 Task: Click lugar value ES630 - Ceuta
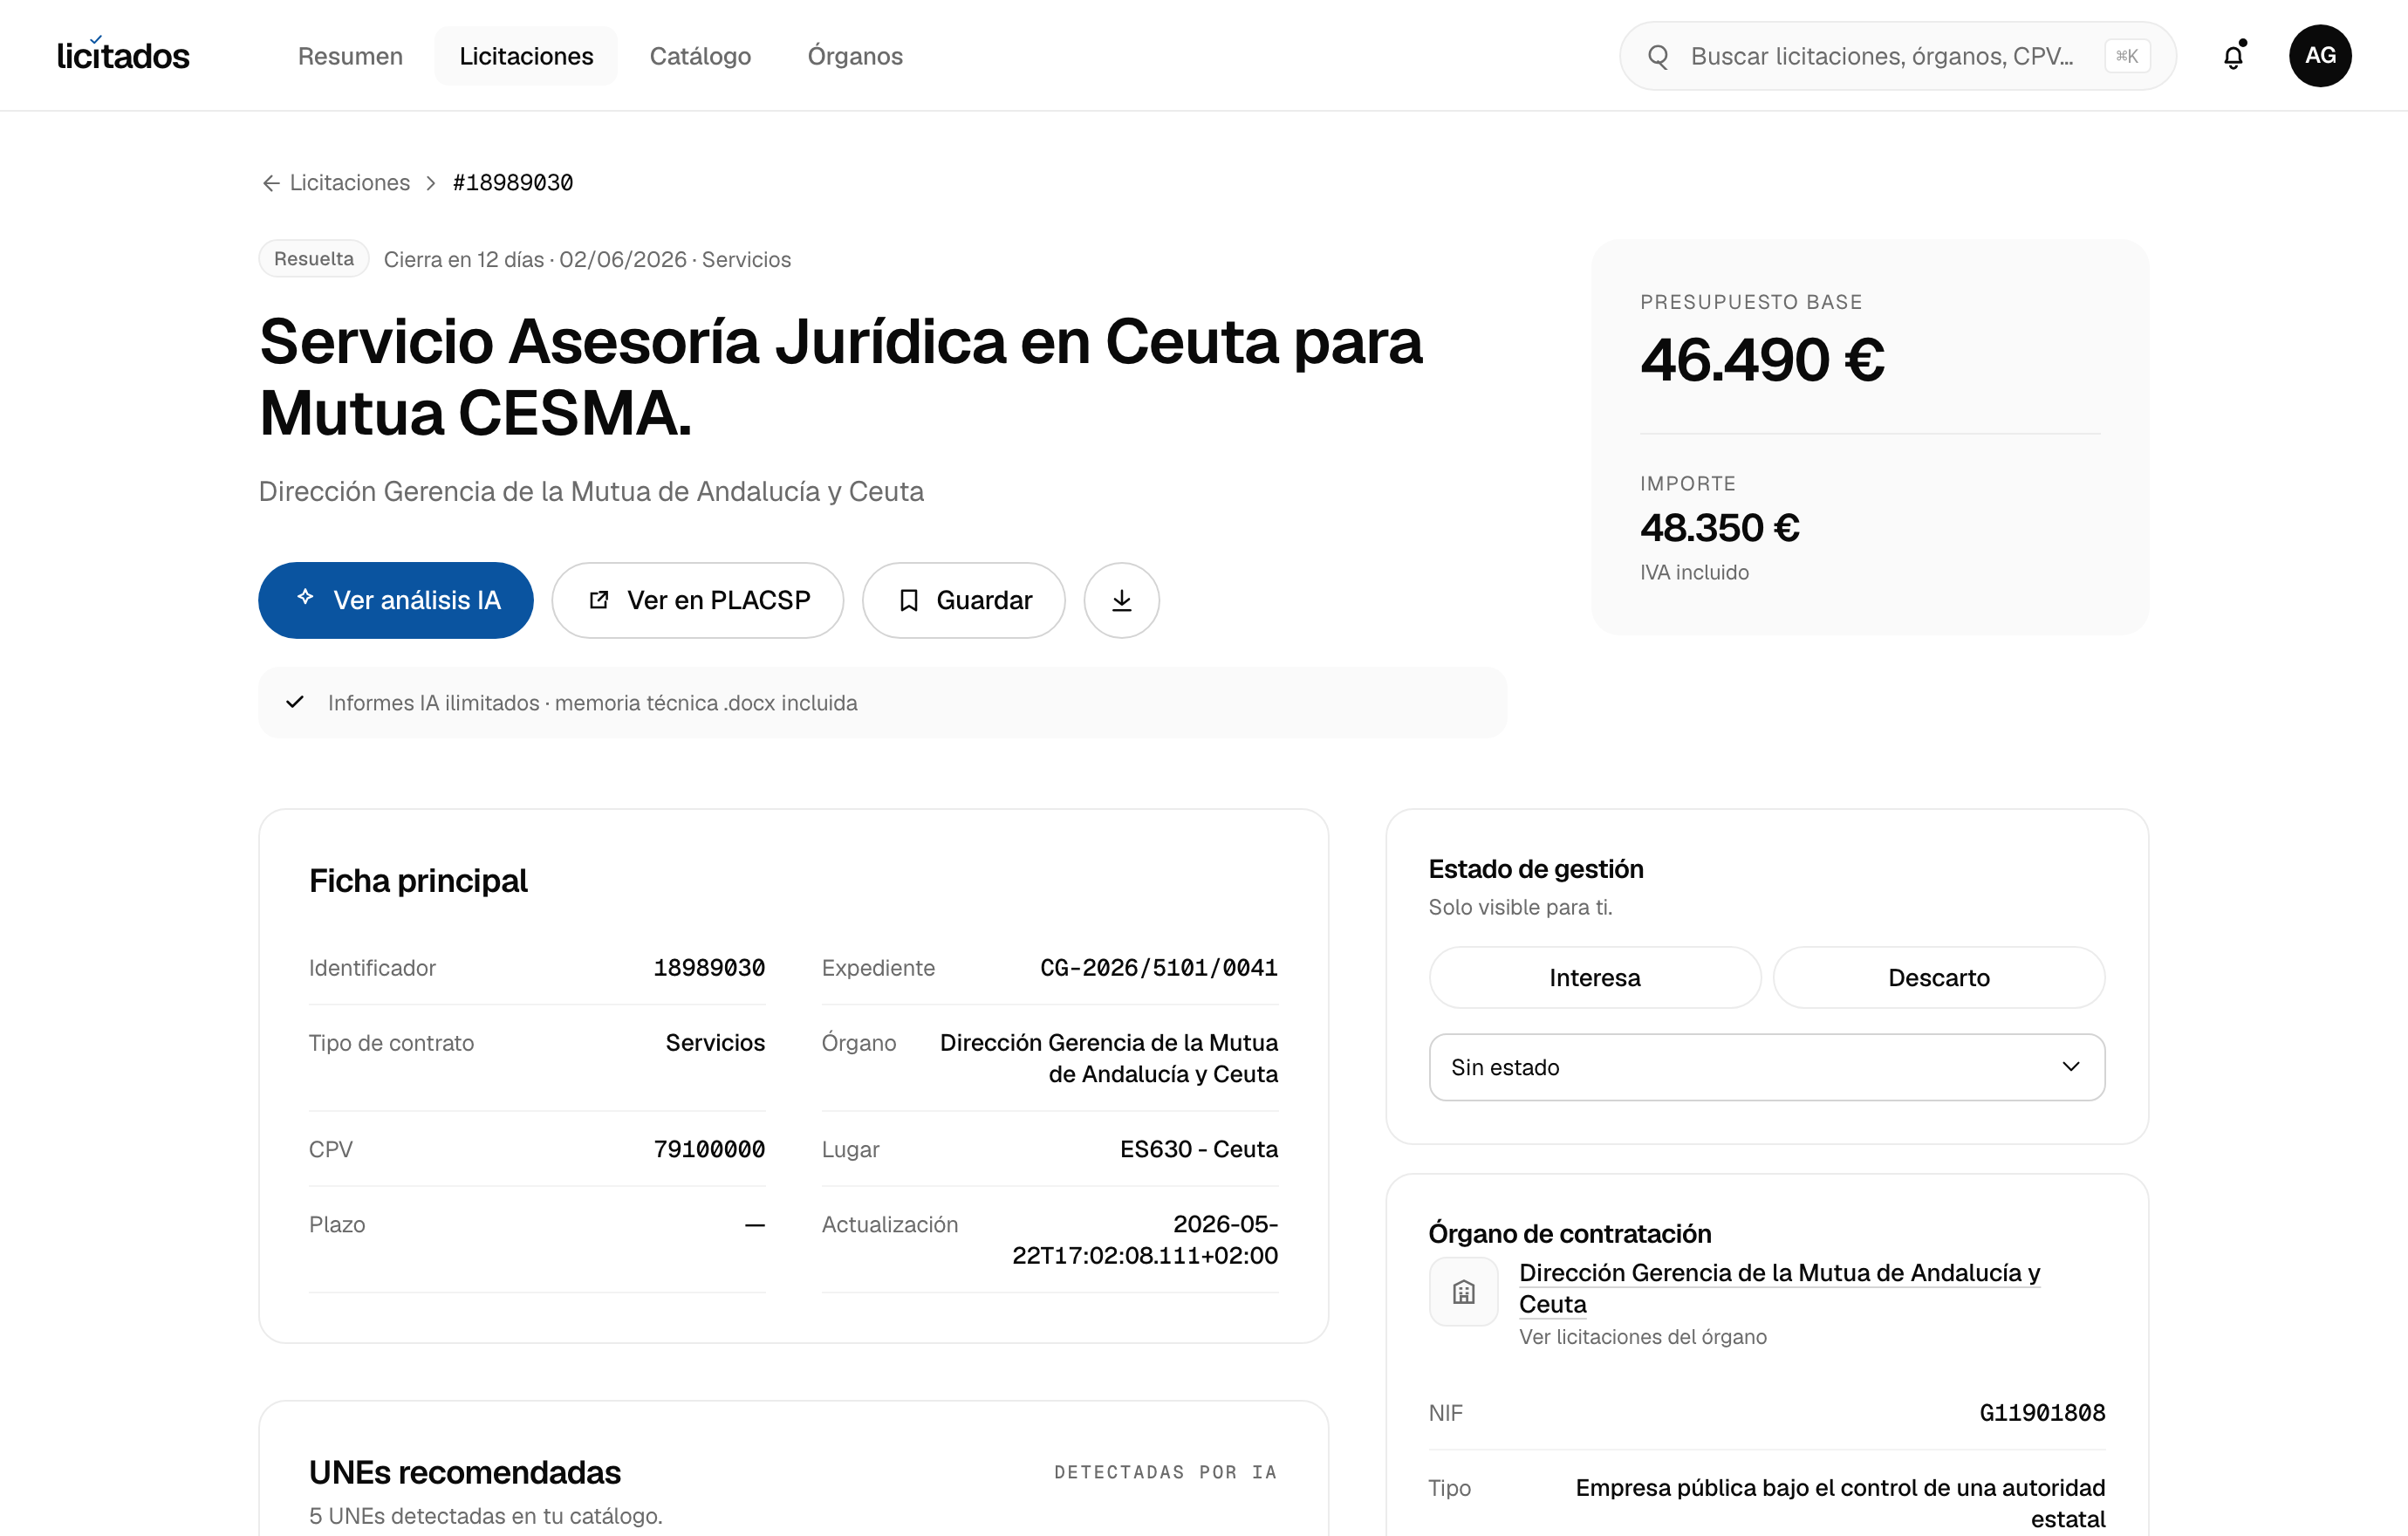point(1199,1149)
